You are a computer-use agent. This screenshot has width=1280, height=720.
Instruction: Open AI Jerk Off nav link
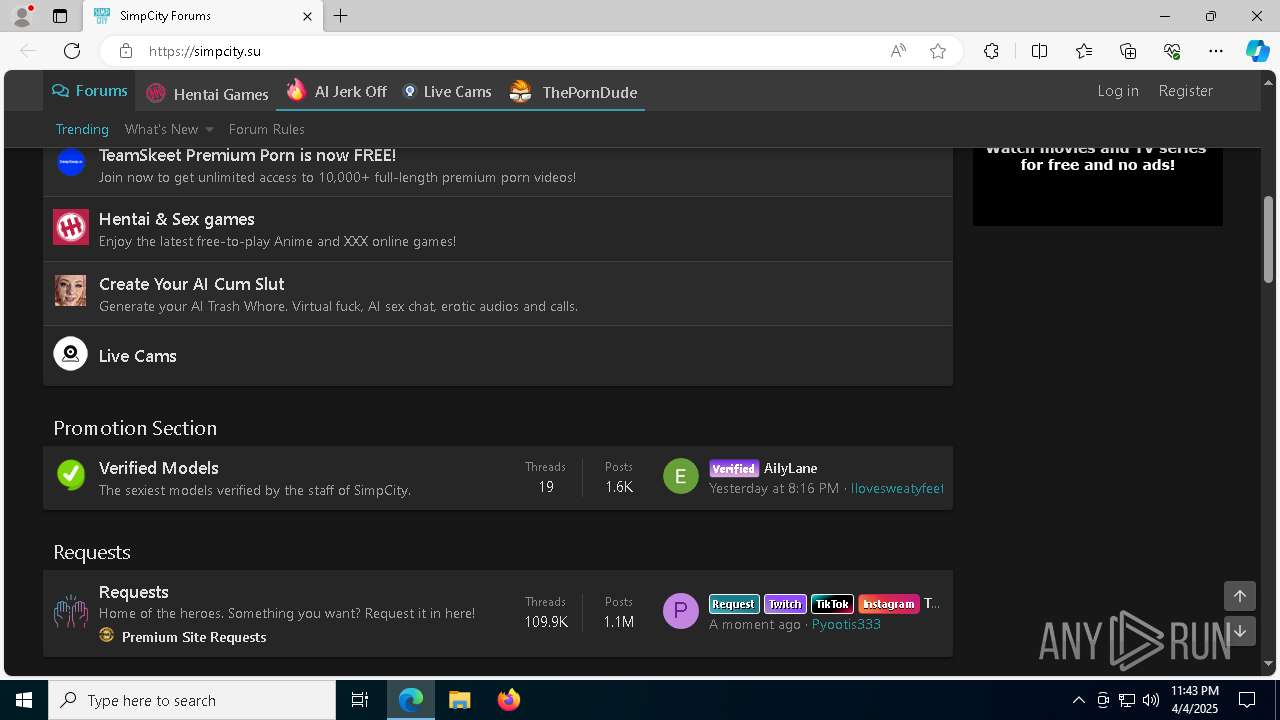(337, 91)
